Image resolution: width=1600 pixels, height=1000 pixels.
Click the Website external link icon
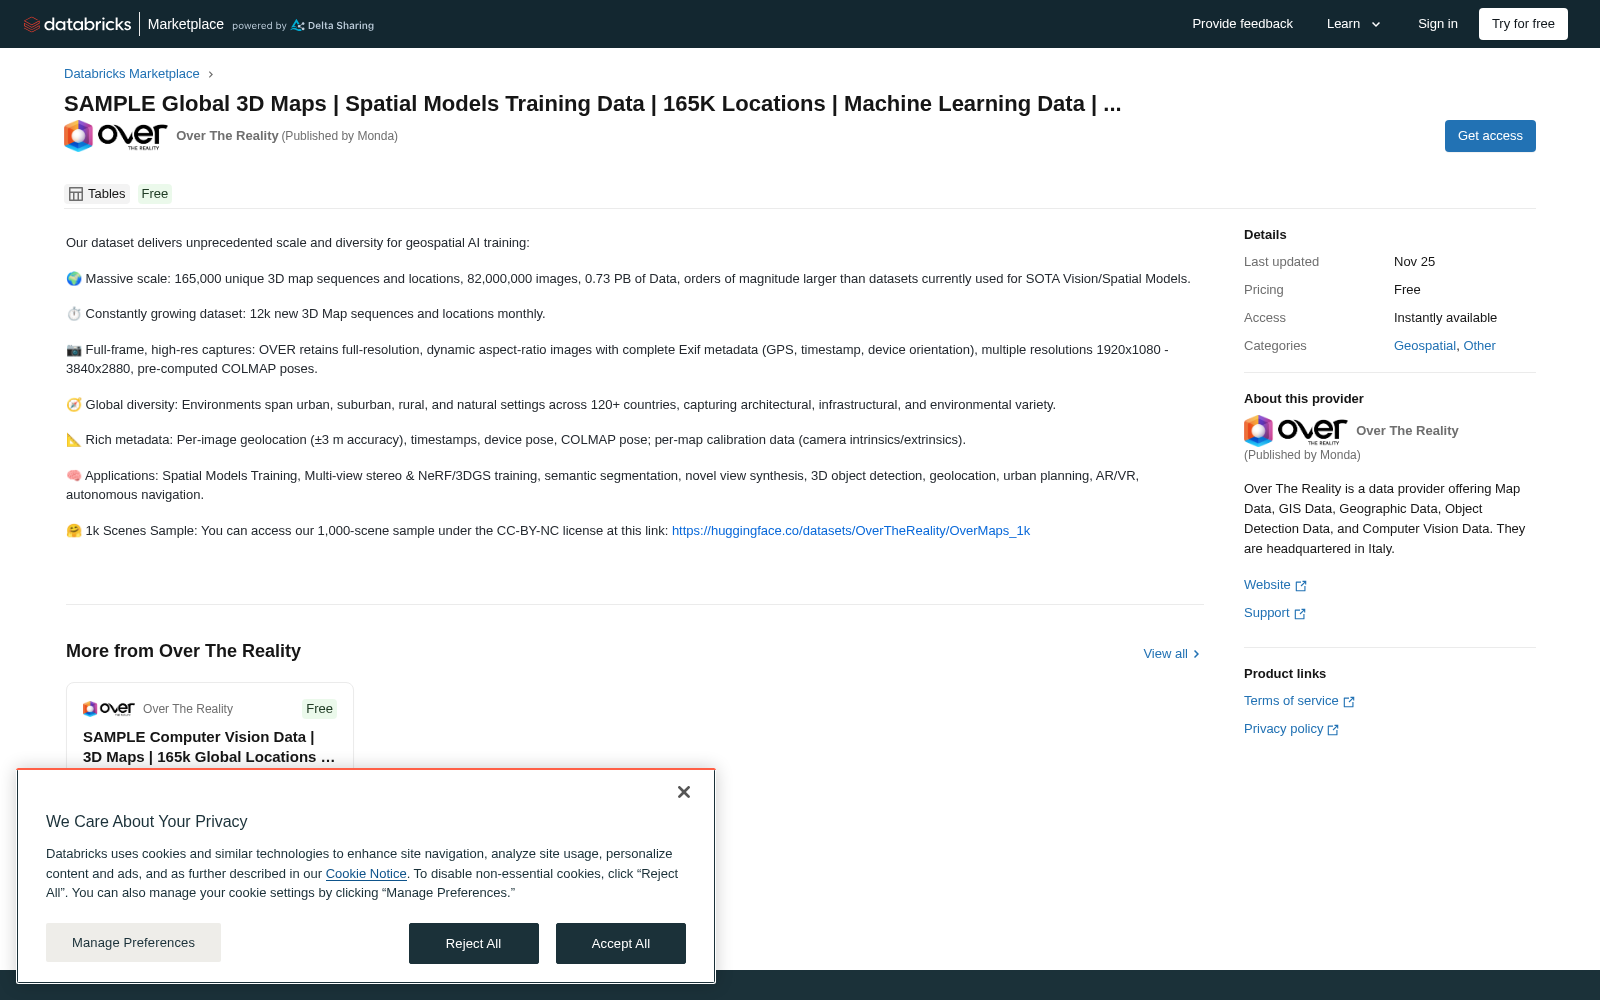tap(1301, 586)
